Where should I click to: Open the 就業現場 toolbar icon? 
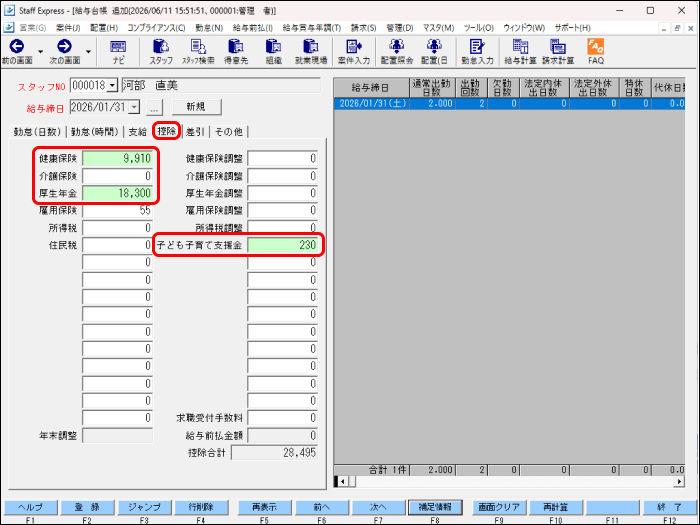(311, 51)
